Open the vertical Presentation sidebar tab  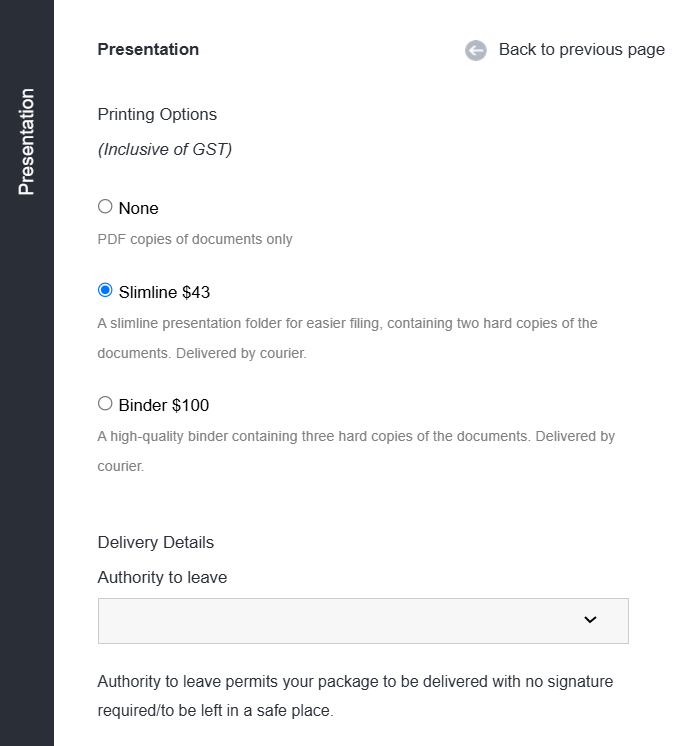point(27,142)
